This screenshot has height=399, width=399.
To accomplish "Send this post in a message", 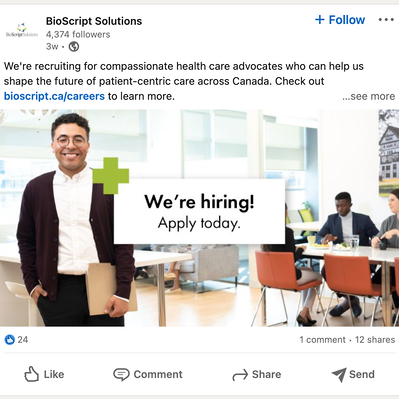I will point(353,374).
